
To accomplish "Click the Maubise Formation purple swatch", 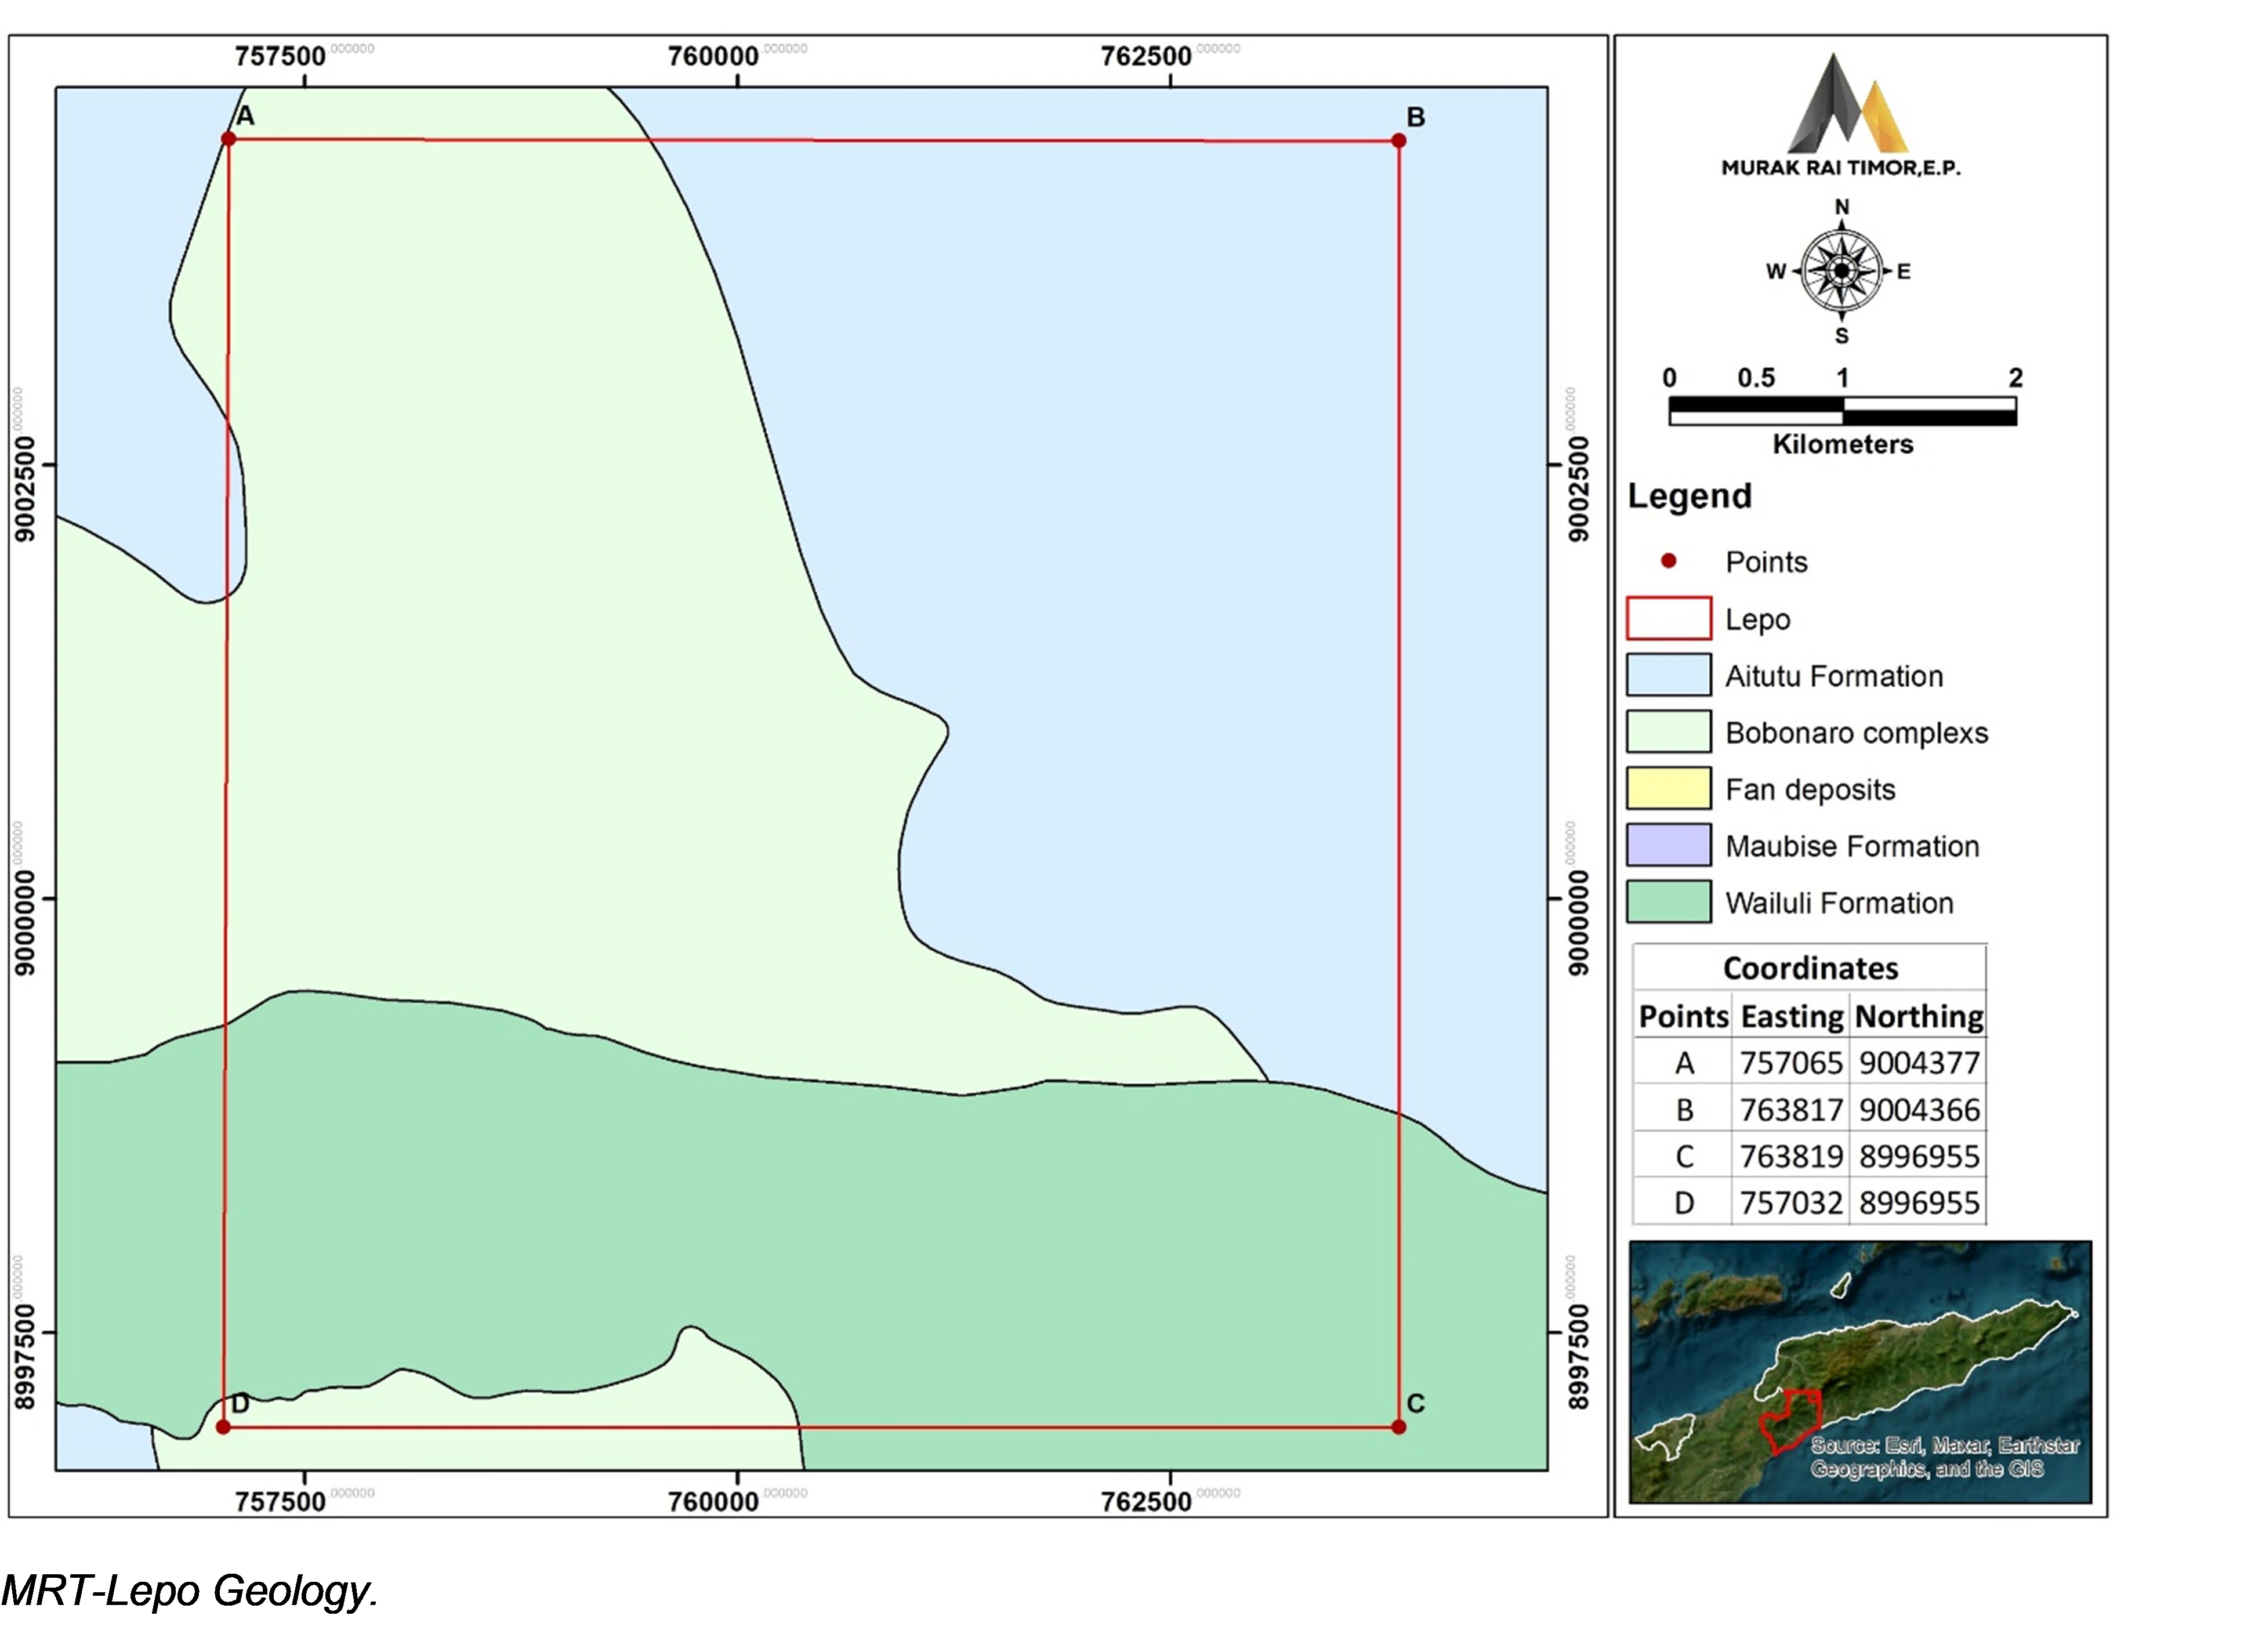I will (x=1668, y=846).
